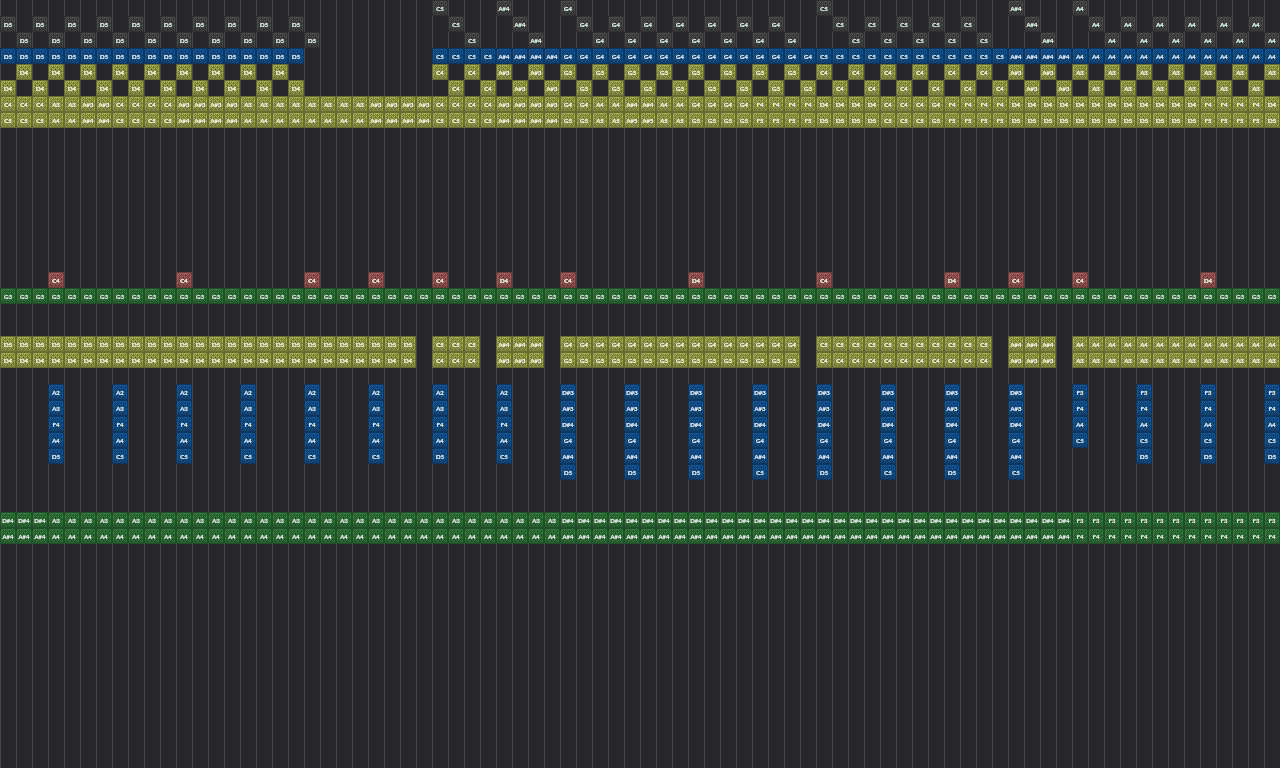Click the third red D4 note from left
The height and width of the screenshot is (768, 1280).
(952, 280)
